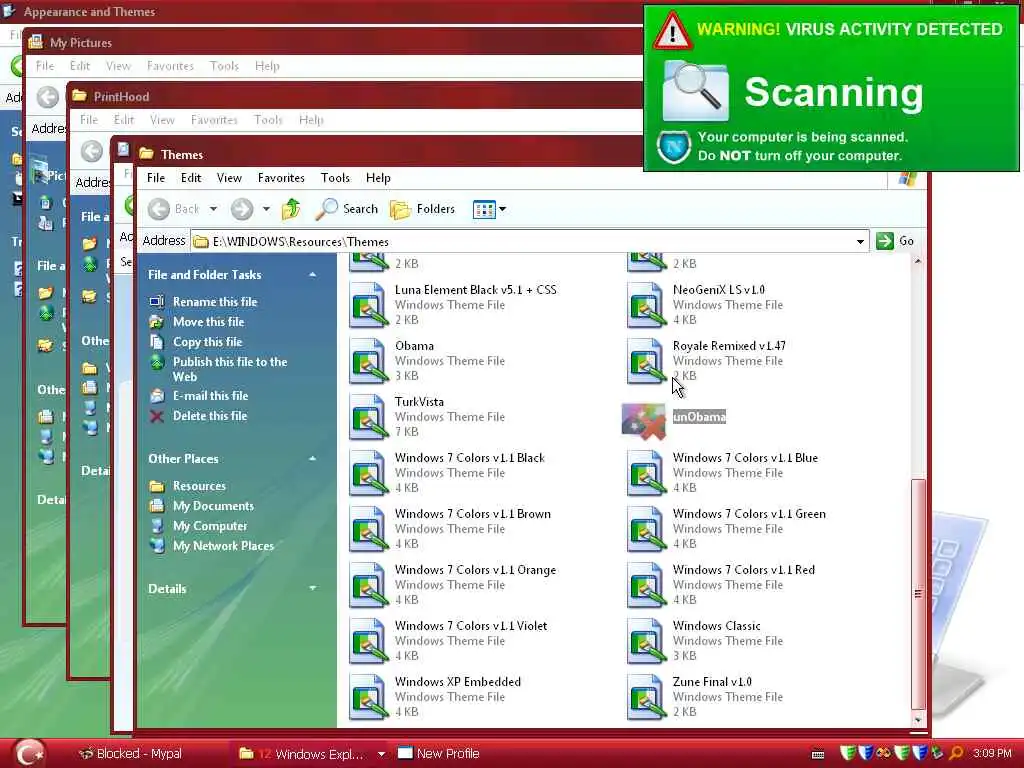Click the Blocked - Mypal taskbar button
Viewport: 1024px width, 768px height.
[x=131, y=754]
